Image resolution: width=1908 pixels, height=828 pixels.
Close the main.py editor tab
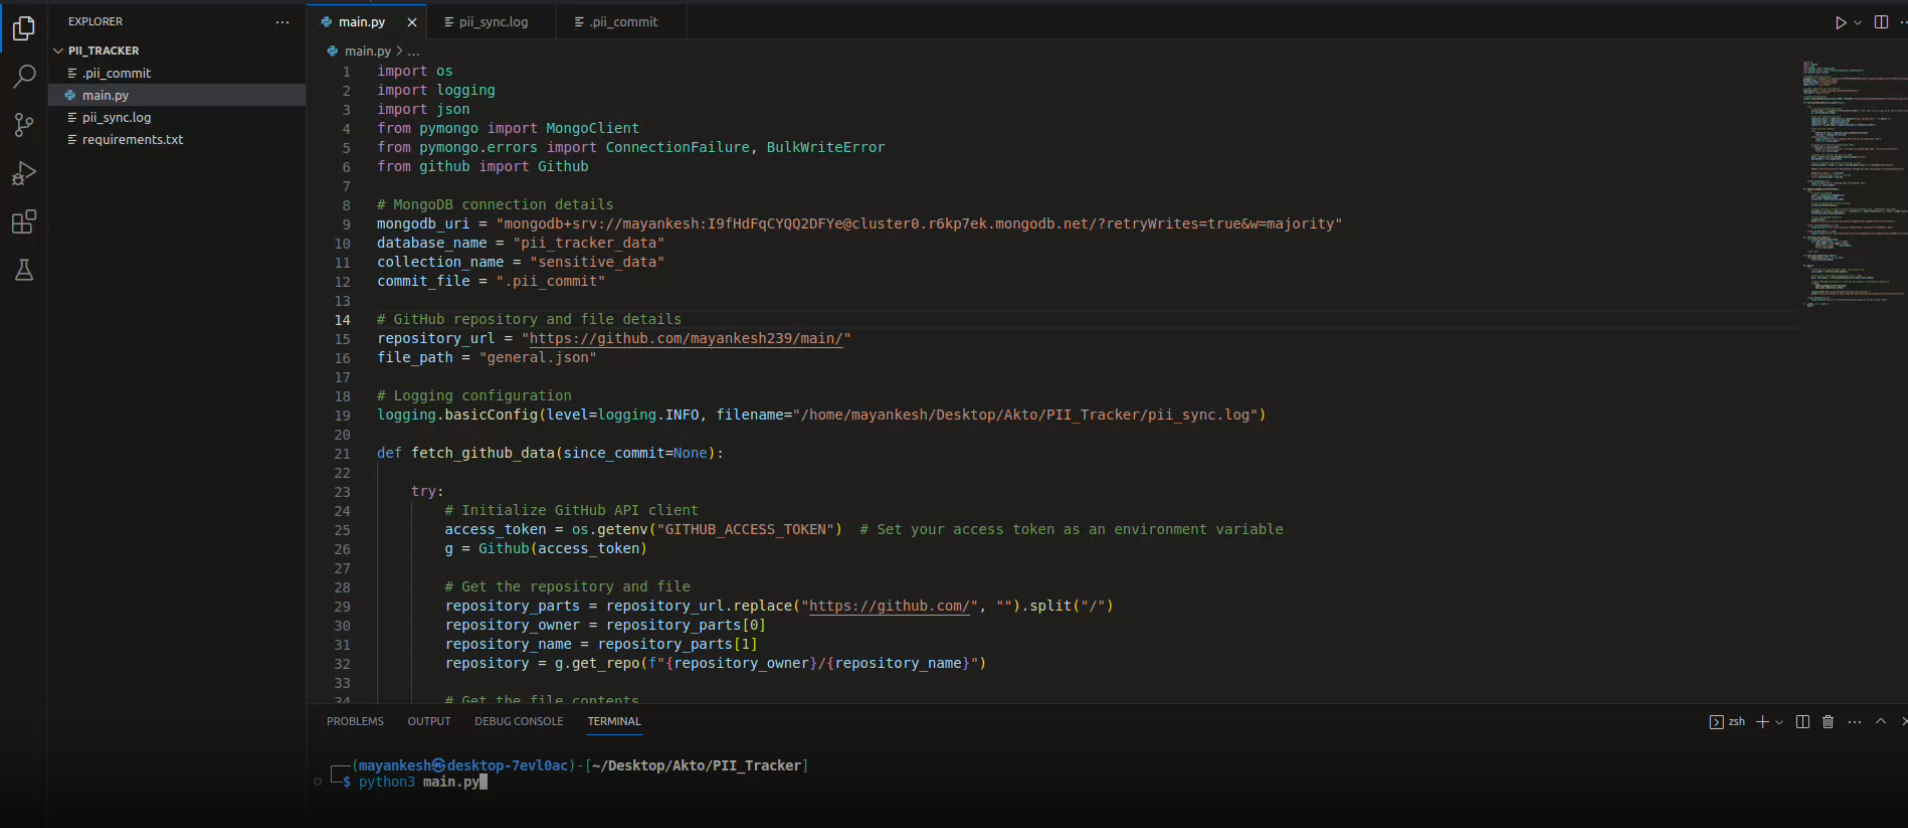coord(412,22)
